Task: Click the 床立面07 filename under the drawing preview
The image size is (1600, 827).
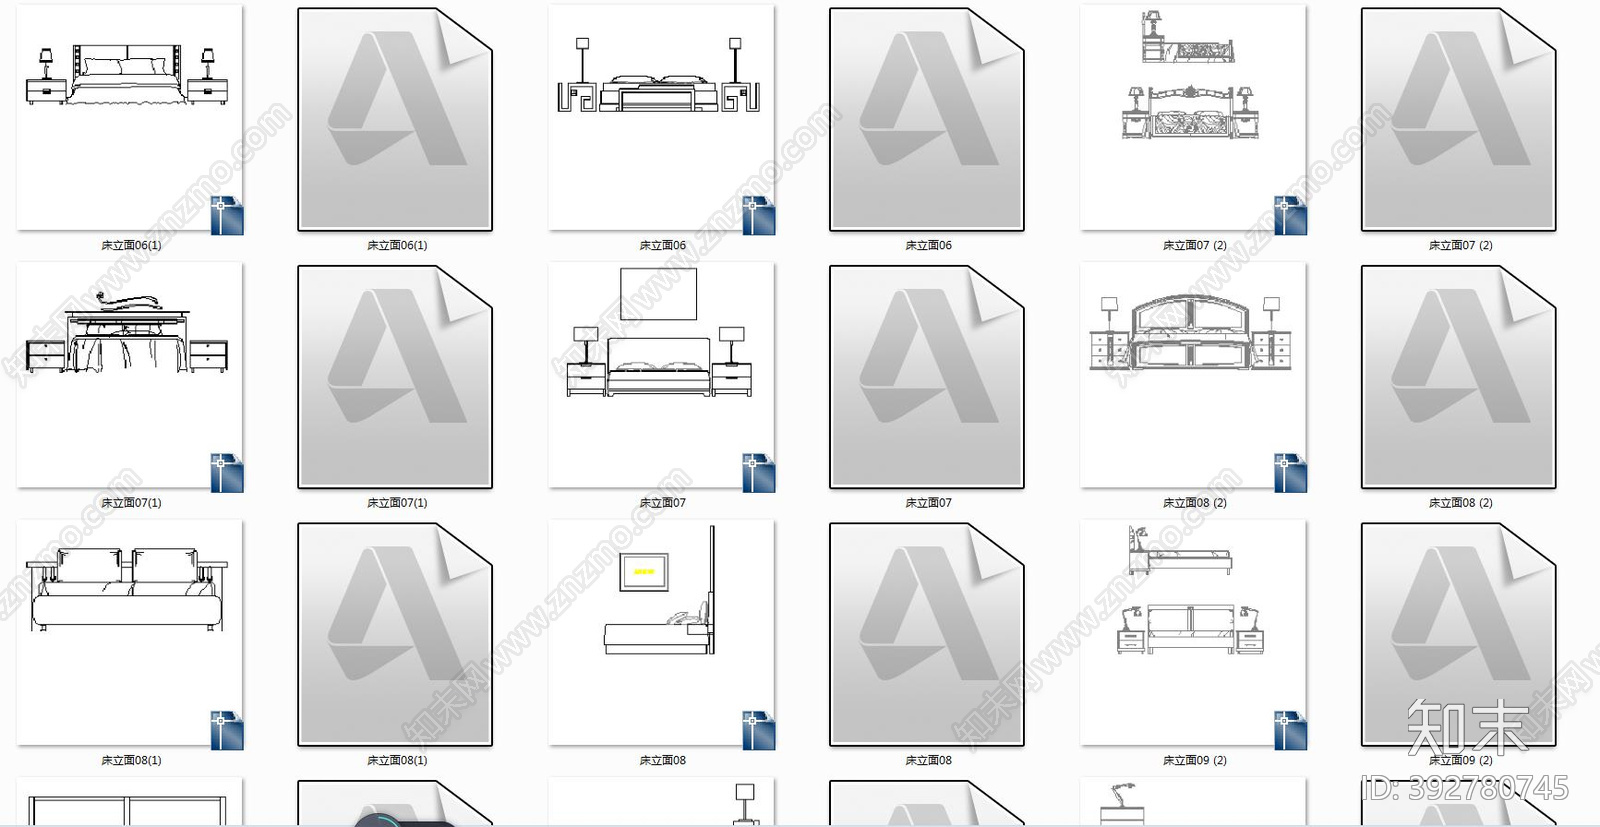Action: point(663,503)
